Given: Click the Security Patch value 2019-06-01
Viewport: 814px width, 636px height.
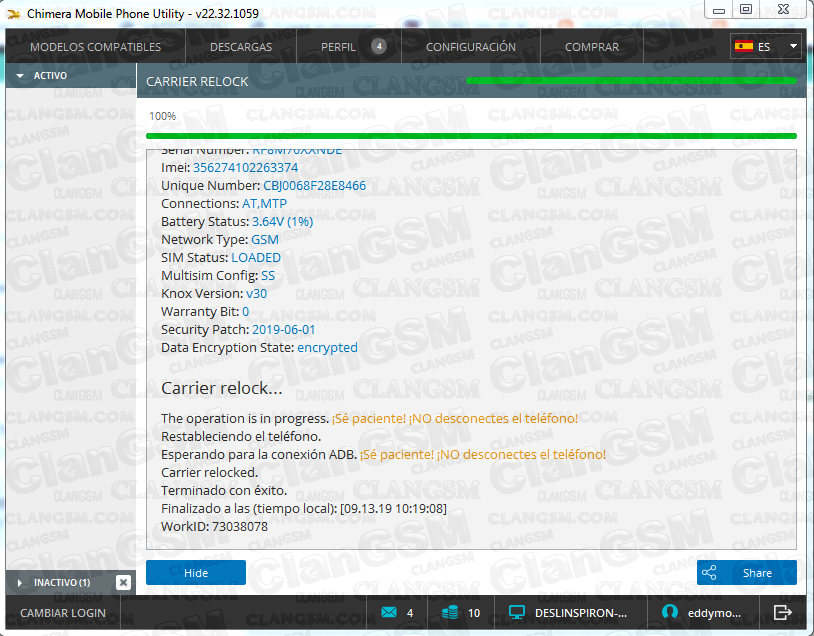Looking at the screenshot, I should [283, 330].
